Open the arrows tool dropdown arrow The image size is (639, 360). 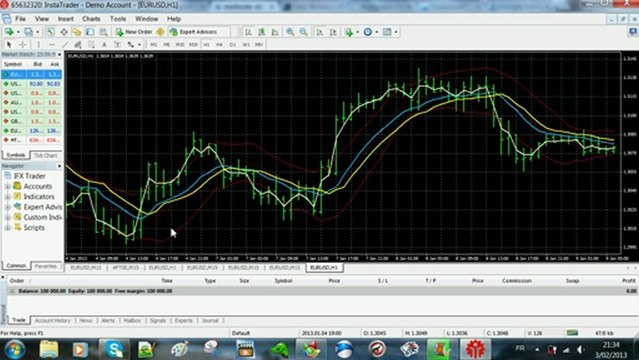139,44
